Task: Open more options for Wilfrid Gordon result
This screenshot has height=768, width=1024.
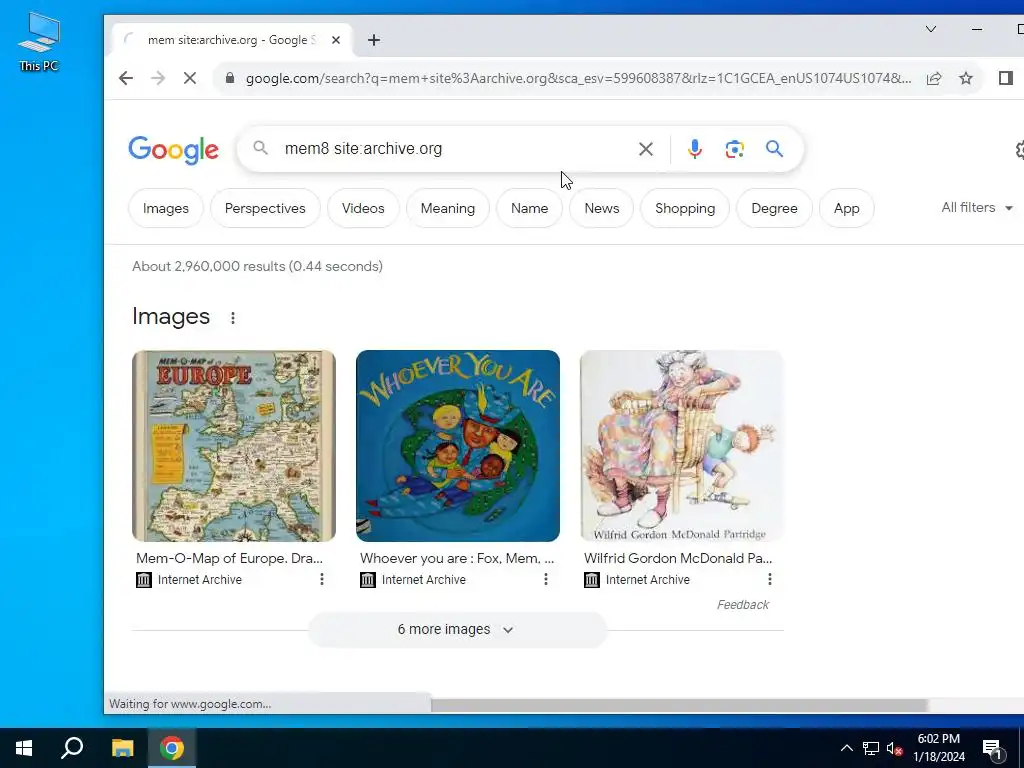Action: pos(769,579)
